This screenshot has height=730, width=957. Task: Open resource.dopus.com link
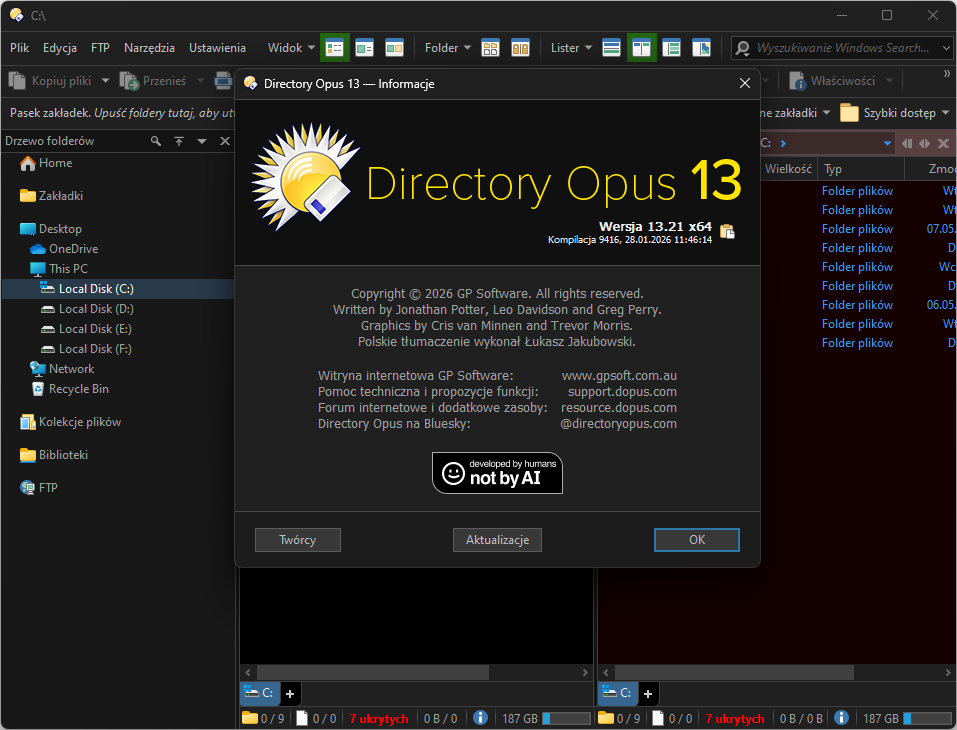click(619, 407)
